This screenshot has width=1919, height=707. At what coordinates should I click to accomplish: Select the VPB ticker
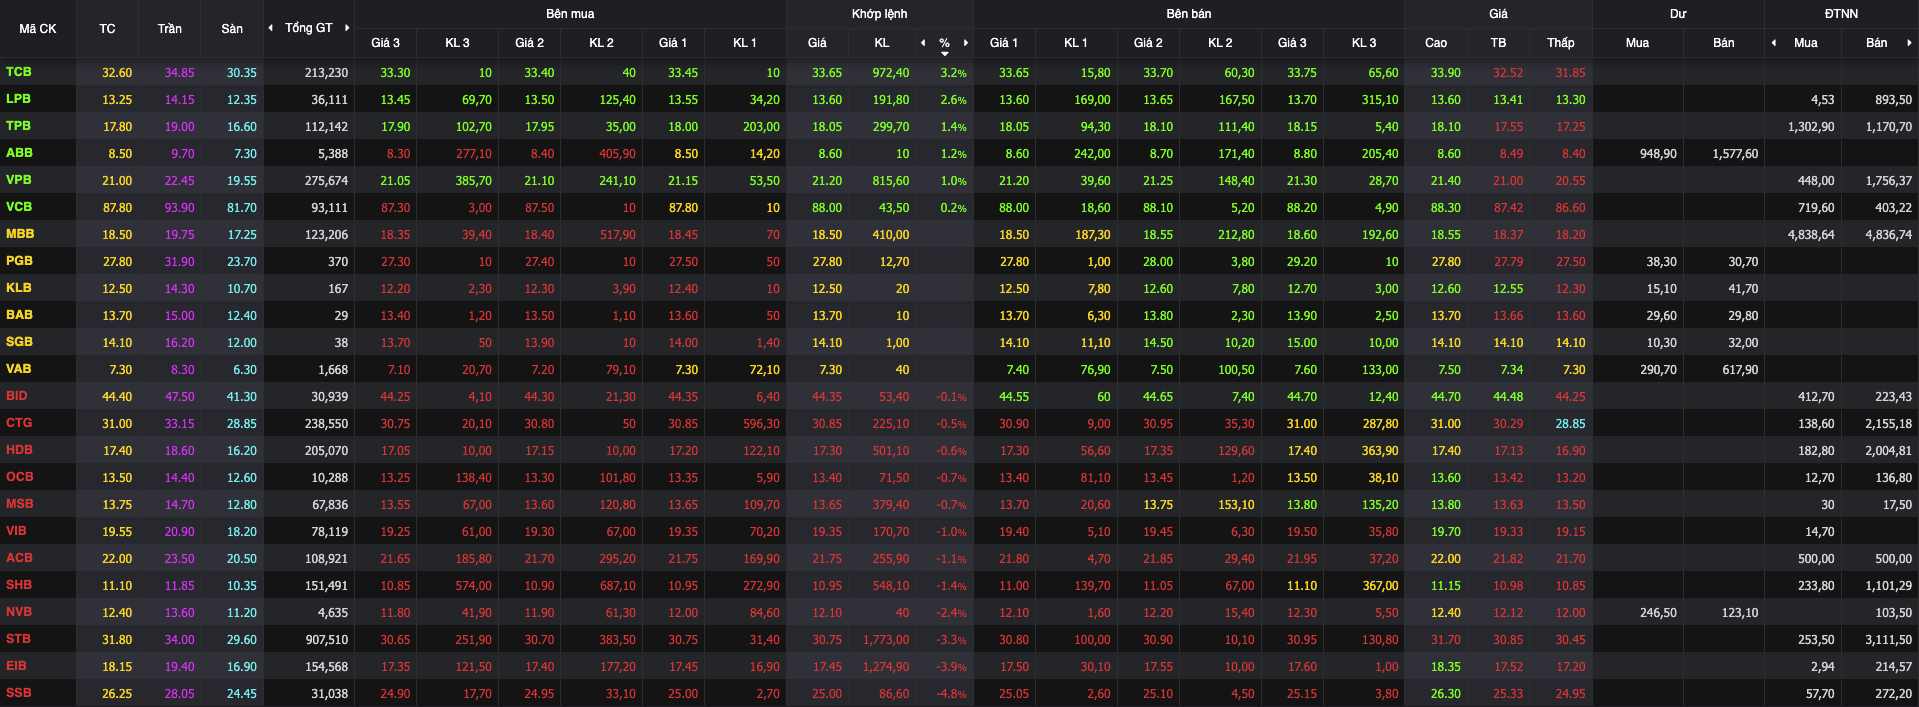19,180
